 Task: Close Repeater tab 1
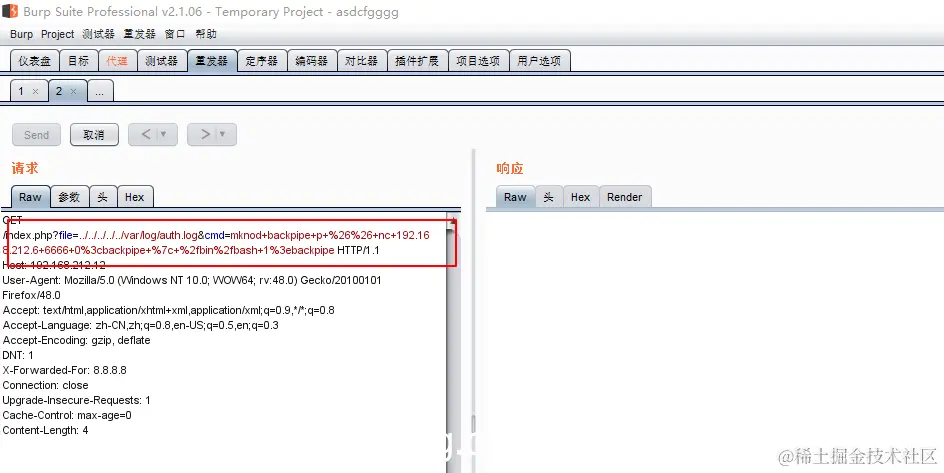pos(35,91)
